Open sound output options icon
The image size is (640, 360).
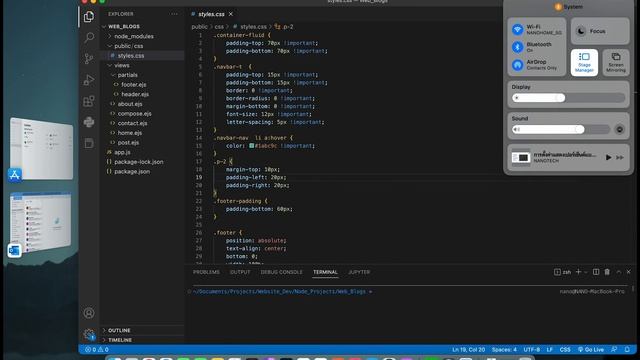(619, 129)
